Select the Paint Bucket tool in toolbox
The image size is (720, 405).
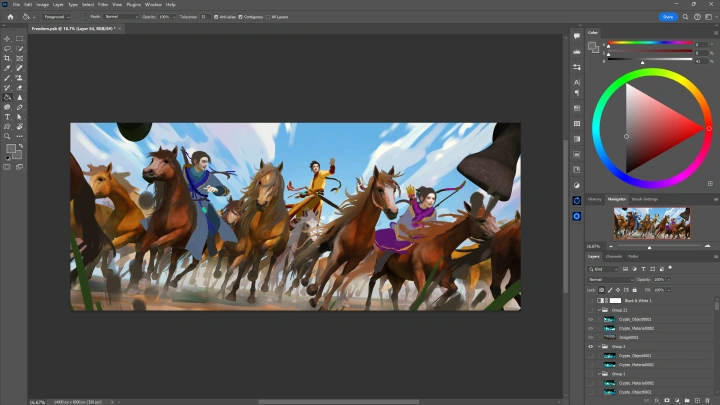point(7,97)
